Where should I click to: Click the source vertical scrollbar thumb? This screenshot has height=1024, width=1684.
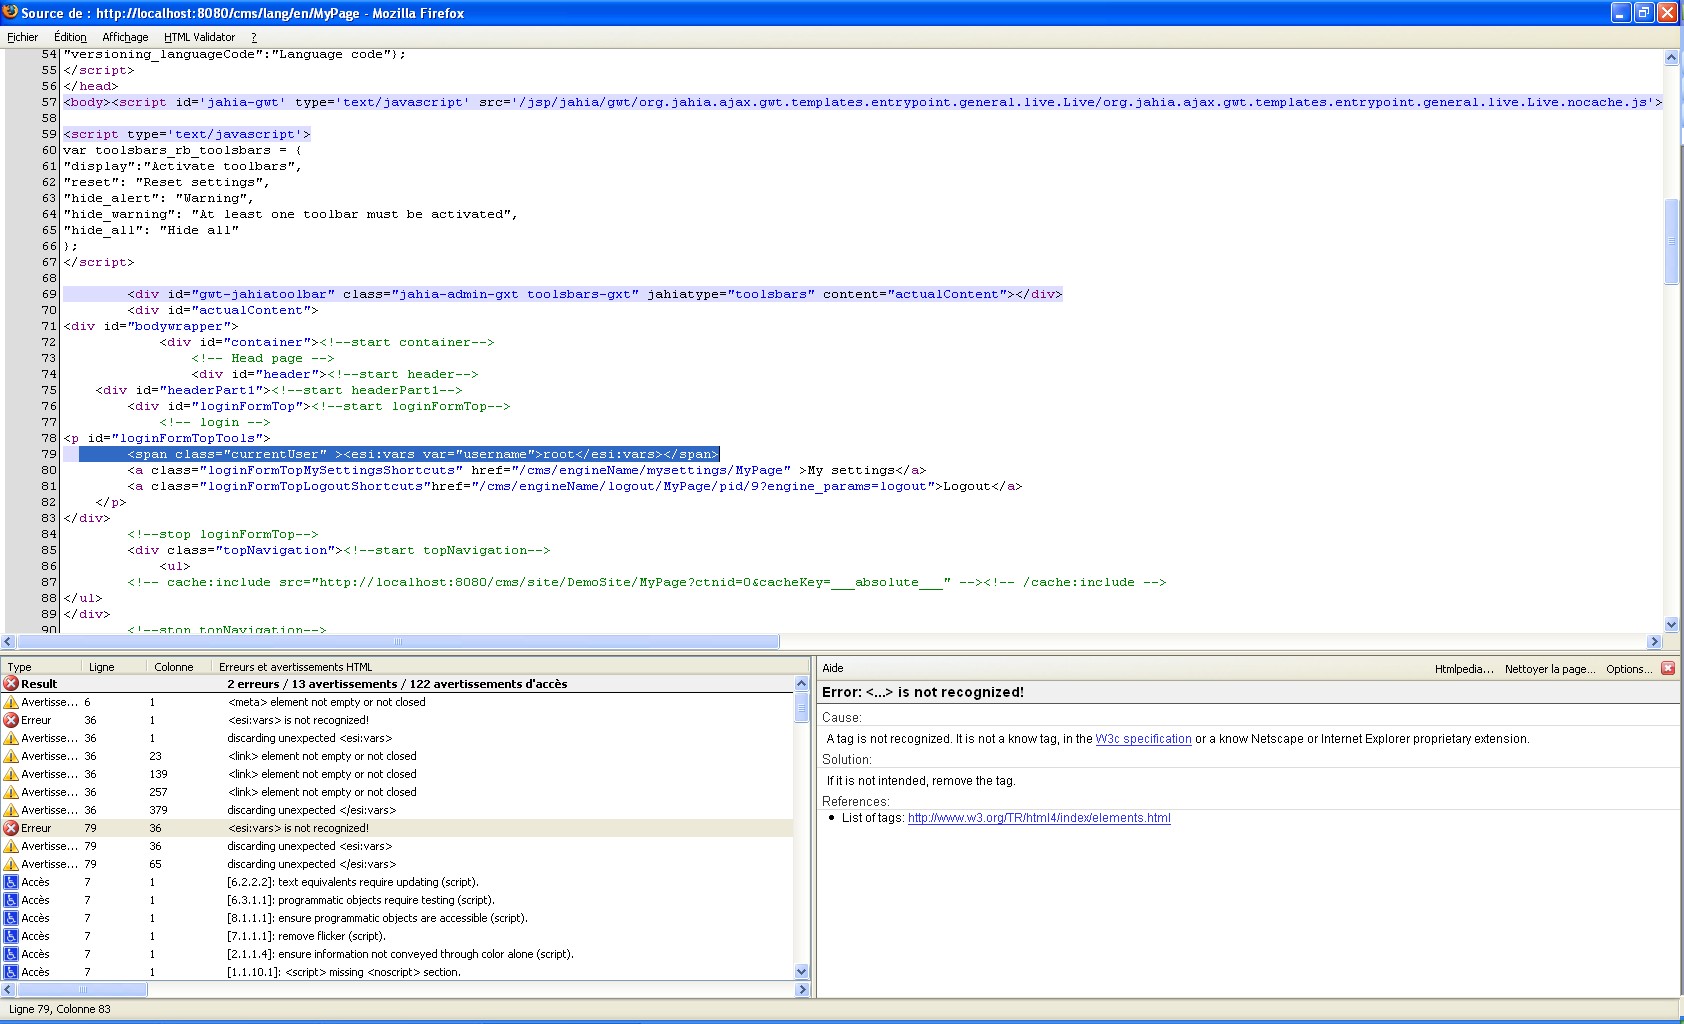tap(1671, 242)
